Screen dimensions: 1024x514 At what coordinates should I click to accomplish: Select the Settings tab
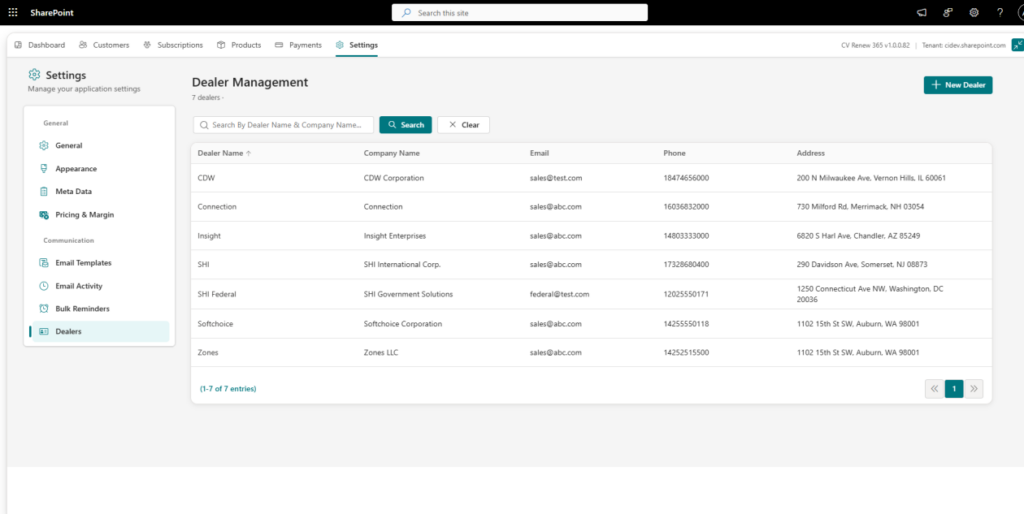(x=357, y=45)
